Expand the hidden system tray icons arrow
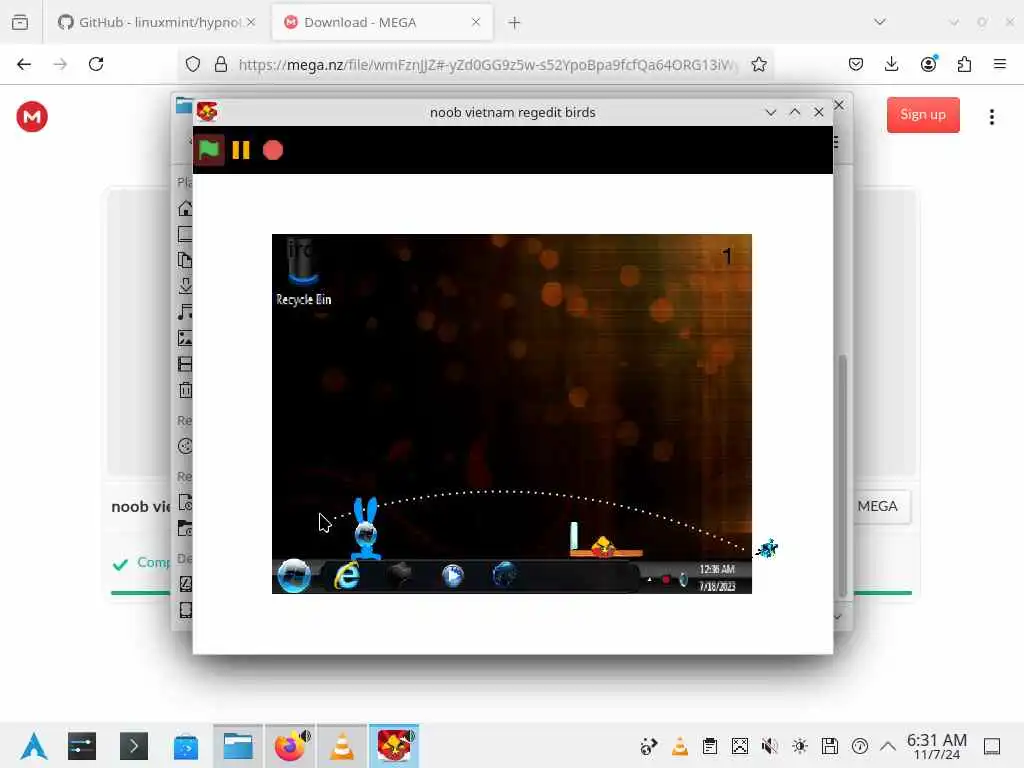The height and width of the screenshot is (768, 1024). (x=888, y=746)
